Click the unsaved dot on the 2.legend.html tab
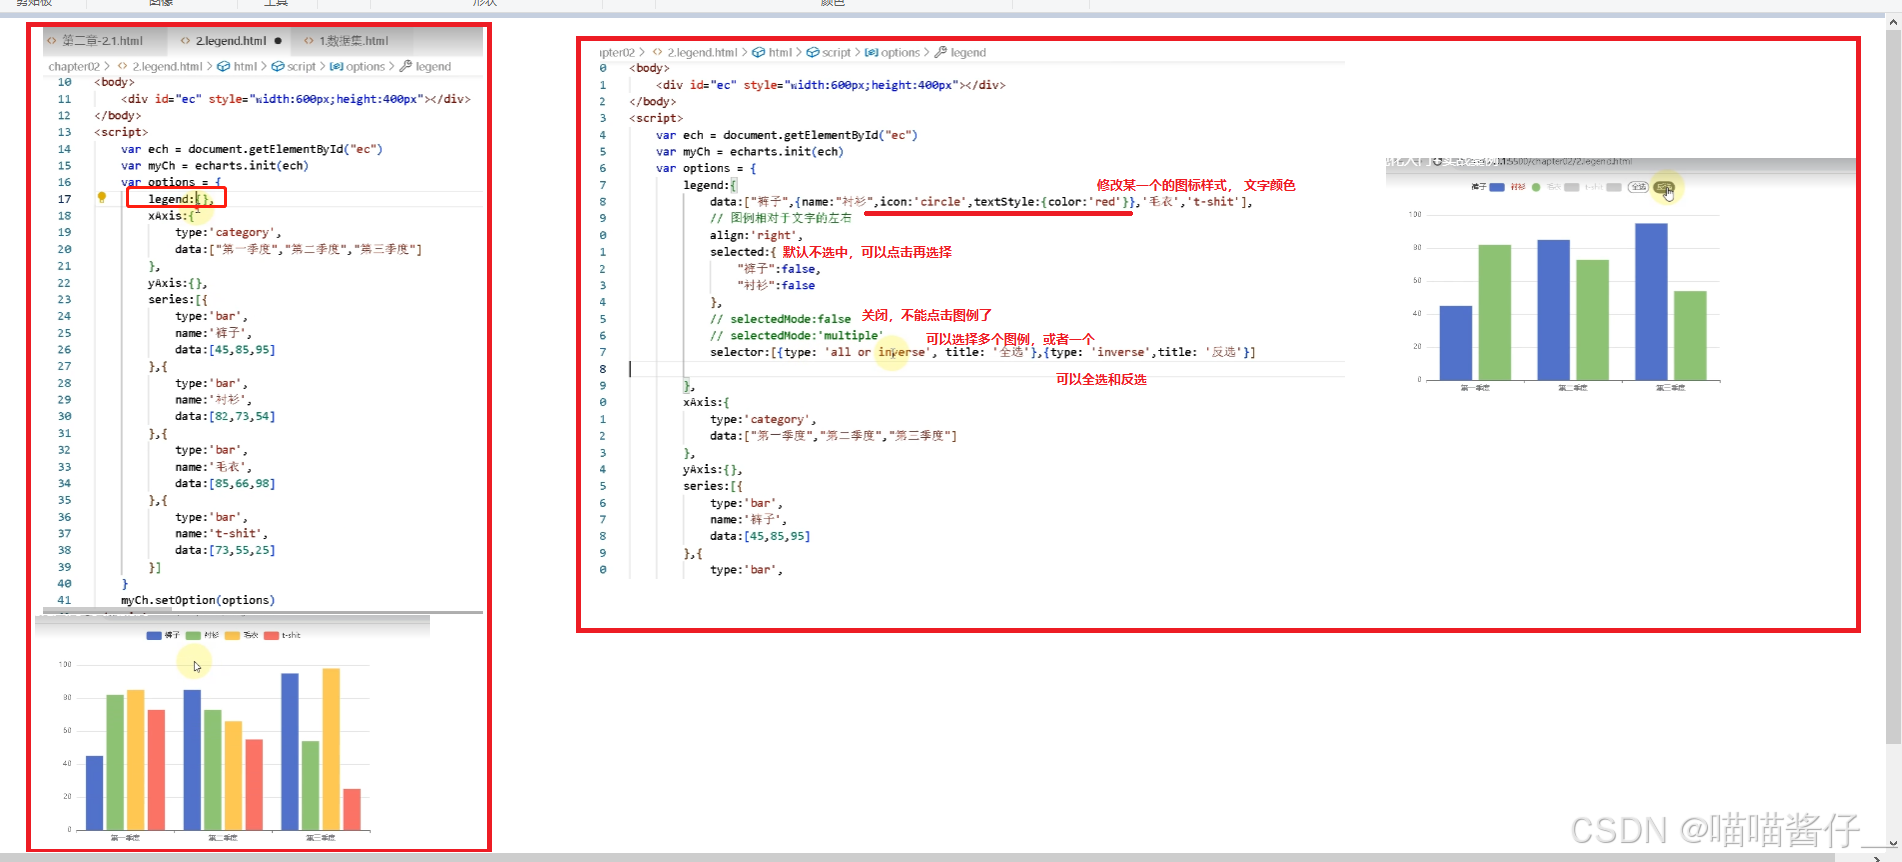1902x862 pixels. [x=278, y=41]
